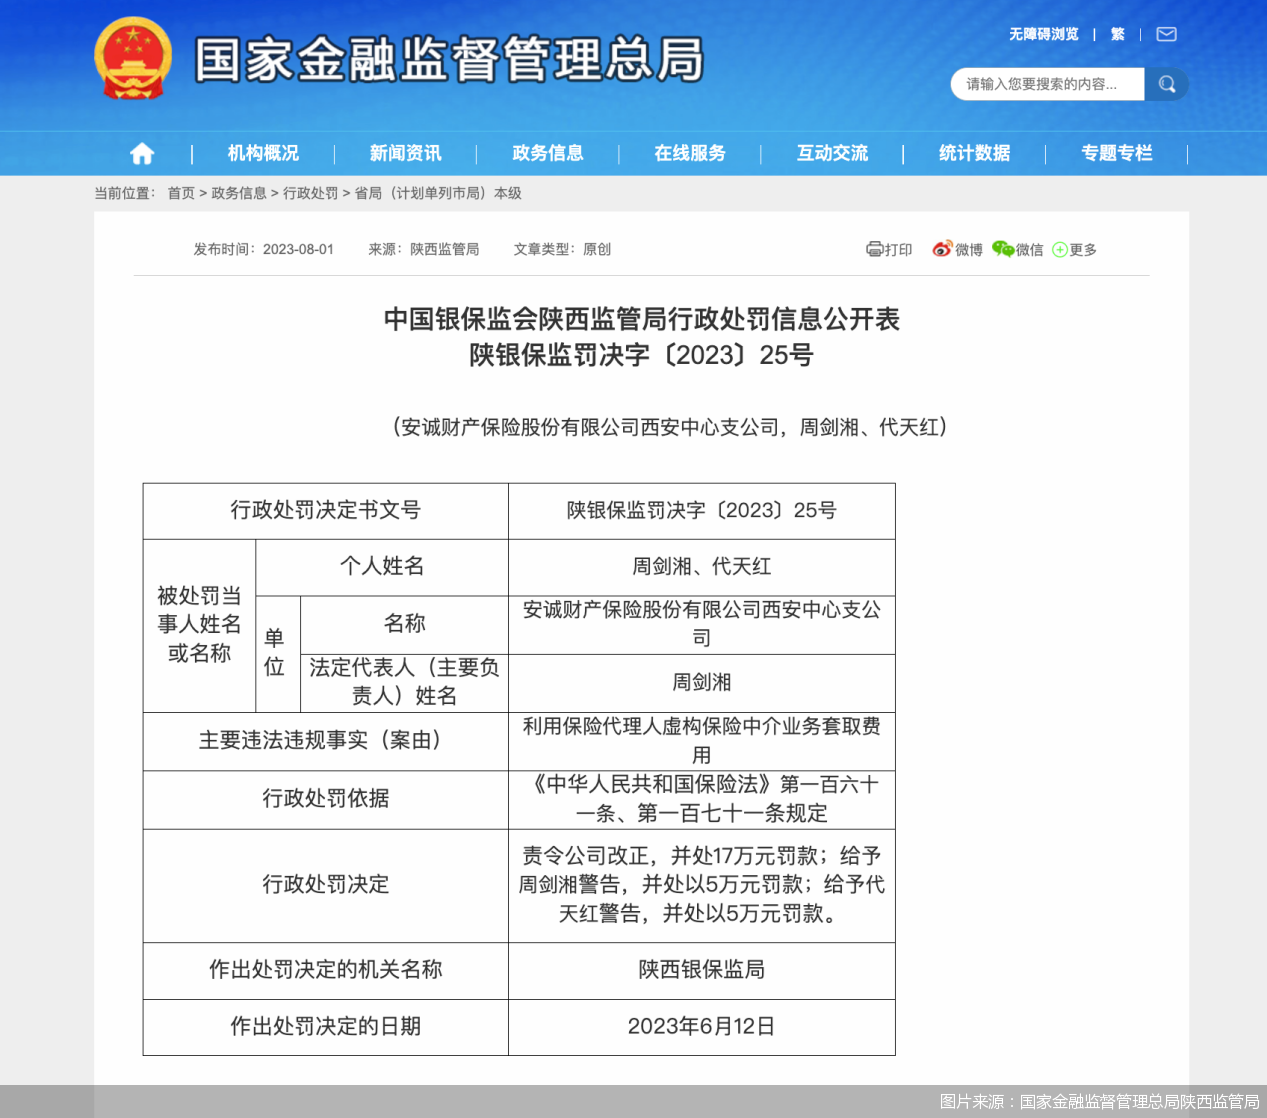Screen dimensions: 1267x1118
Task: Click the search magnifier icon
Action: (x=1165, y=84)
